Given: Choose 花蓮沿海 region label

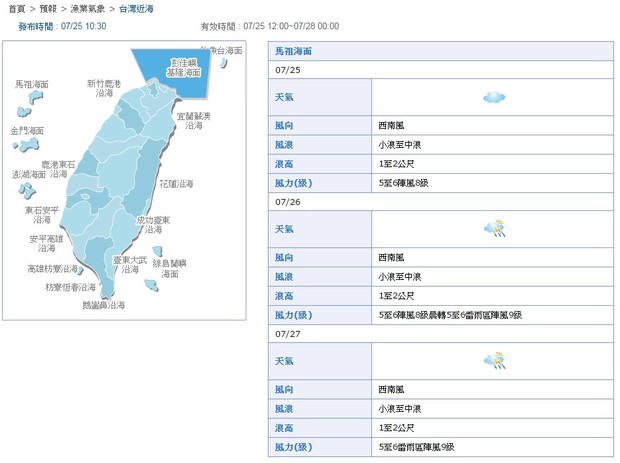Looking at the screenshot, I should point(176,184).
